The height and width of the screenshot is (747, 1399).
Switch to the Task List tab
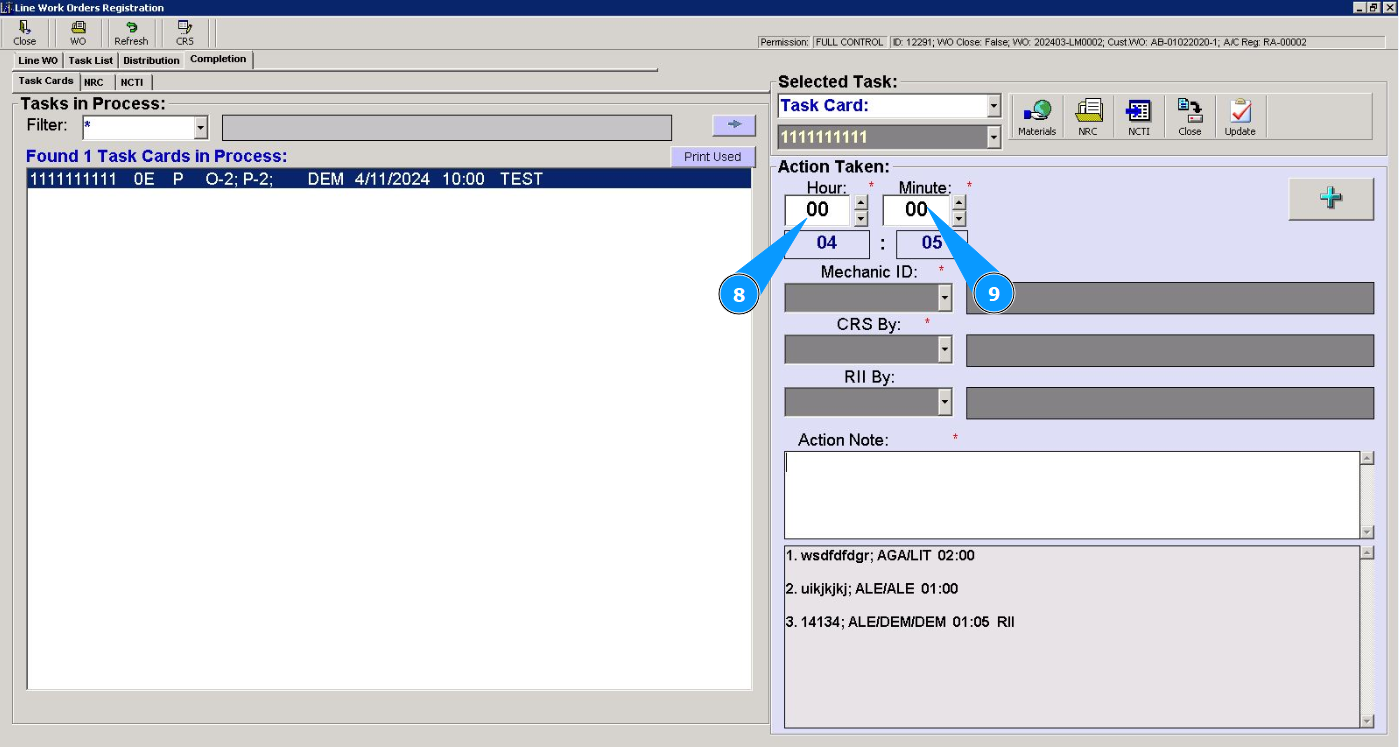[x=91, y=61]
